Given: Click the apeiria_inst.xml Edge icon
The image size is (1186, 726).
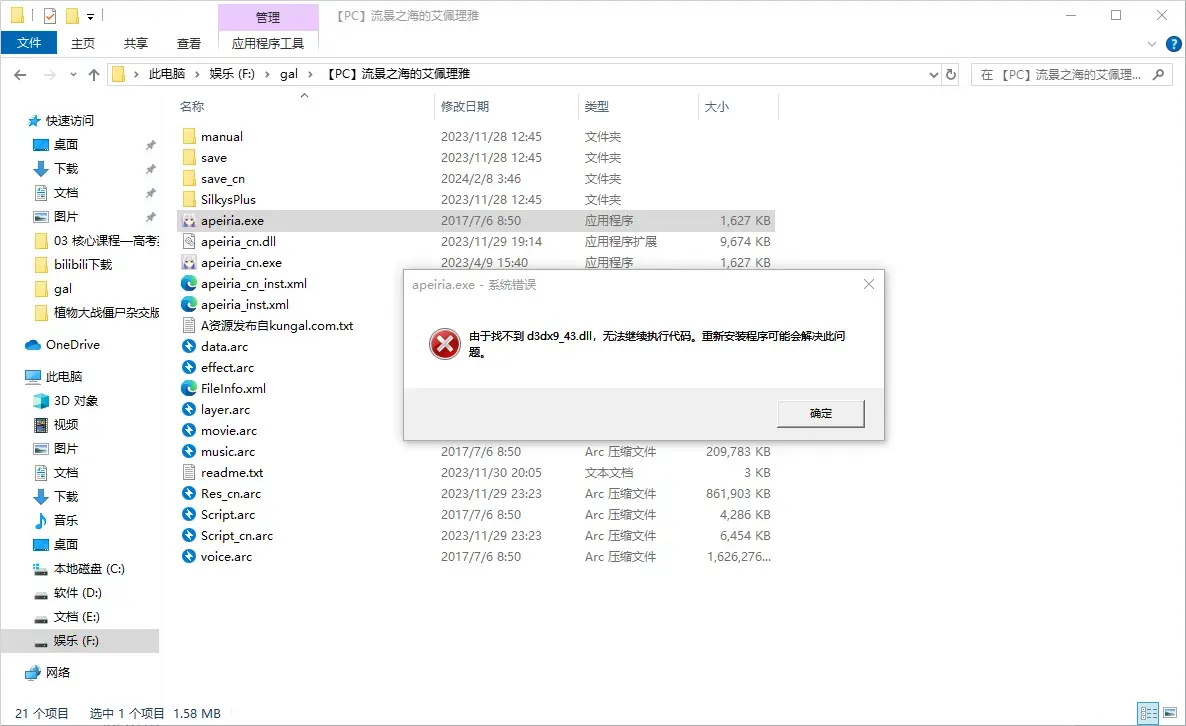Looking at the screenshot, I should [189, 304].
